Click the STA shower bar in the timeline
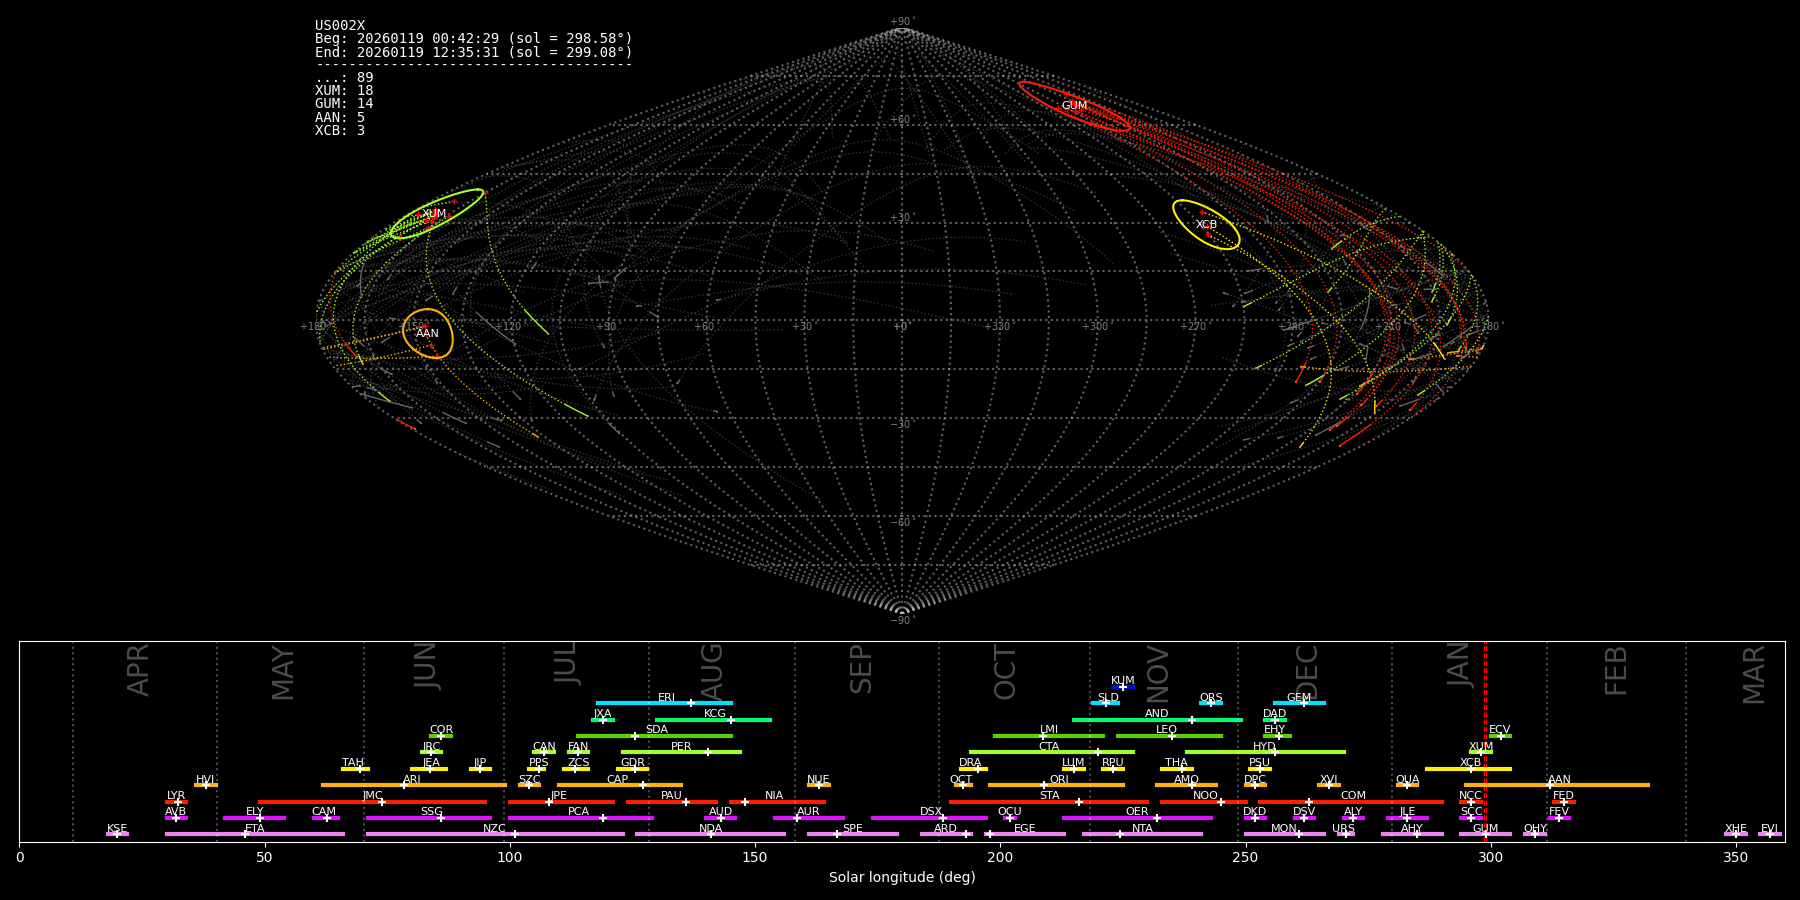Viewport: 1800px width, 900px height. (1049, 802)
